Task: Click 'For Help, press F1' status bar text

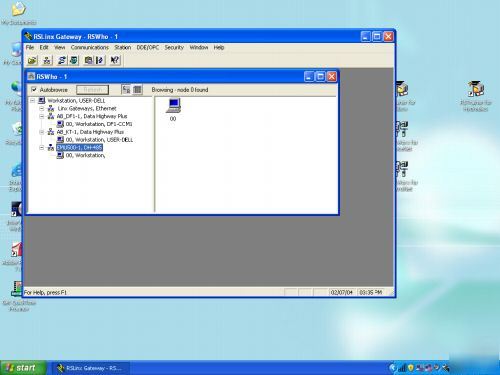Action: 45,292
